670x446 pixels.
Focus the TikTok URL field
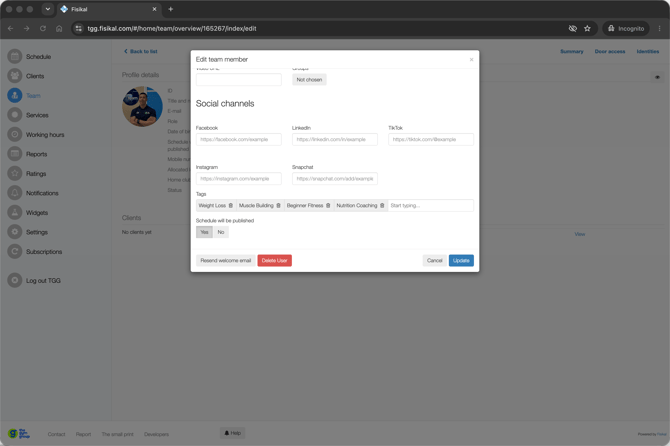tap(431, 139)
